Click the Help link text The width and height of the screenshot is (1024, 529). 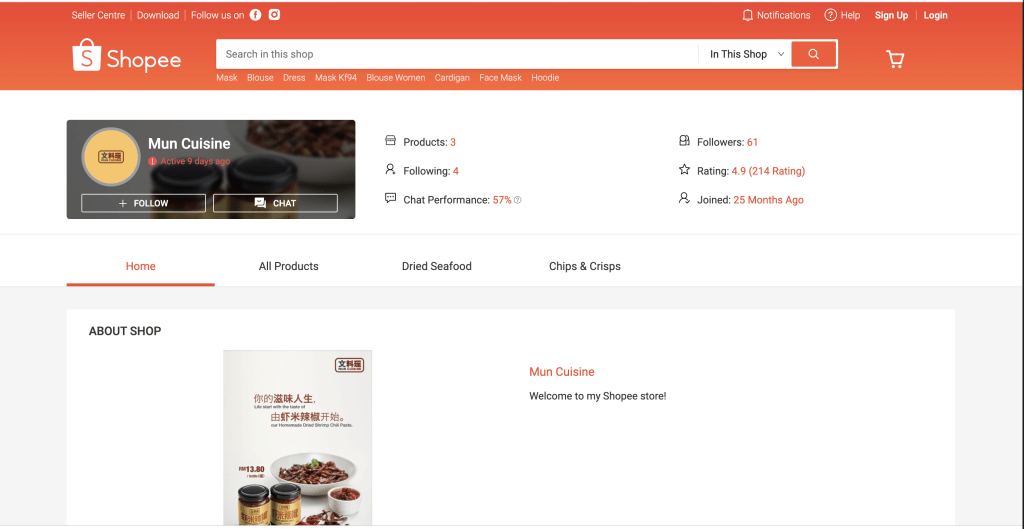(850, 15)
